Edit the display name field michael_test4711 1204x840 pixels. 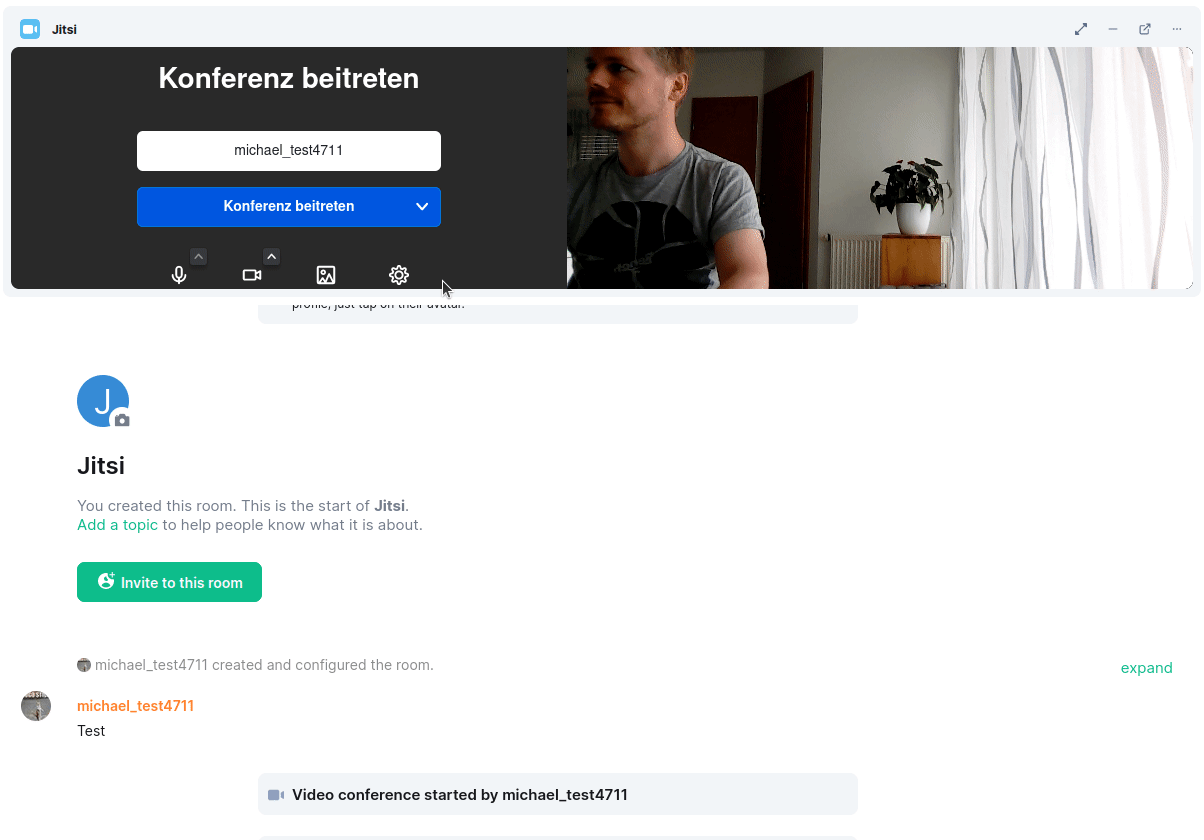(x=289, y=151)
